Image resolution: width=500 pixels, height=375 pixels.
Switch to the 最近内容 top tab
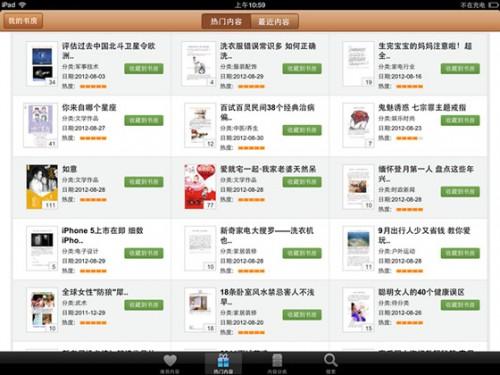(274, 22)
